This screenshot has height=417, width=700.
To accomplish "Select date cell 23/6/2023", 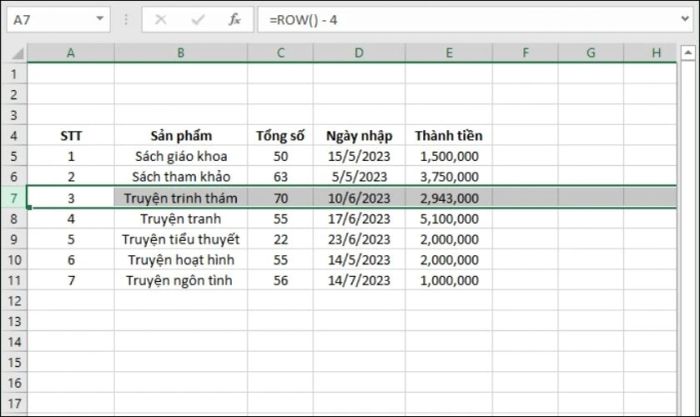I will click(359, 239).
